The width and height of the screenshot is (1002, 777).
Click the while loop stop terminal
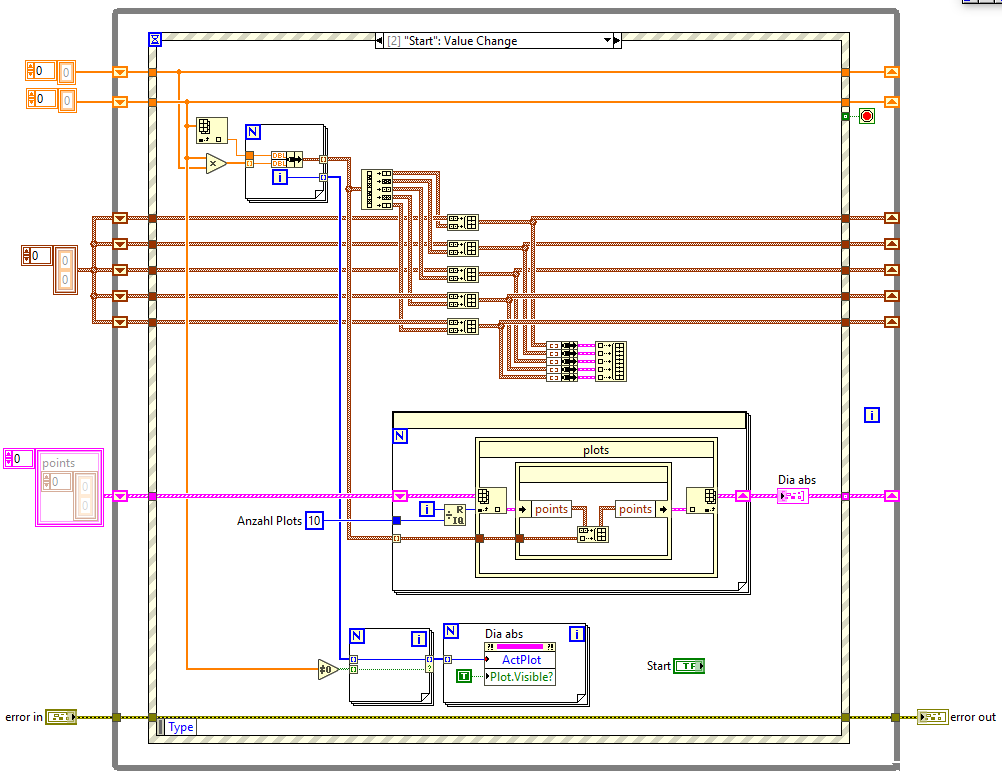pyautogui.click(x=867, y=116)
